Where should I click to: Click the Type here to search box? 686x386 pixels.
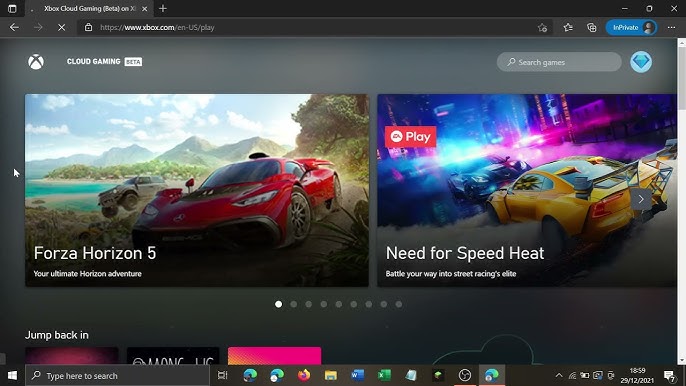tap(117, 375)
